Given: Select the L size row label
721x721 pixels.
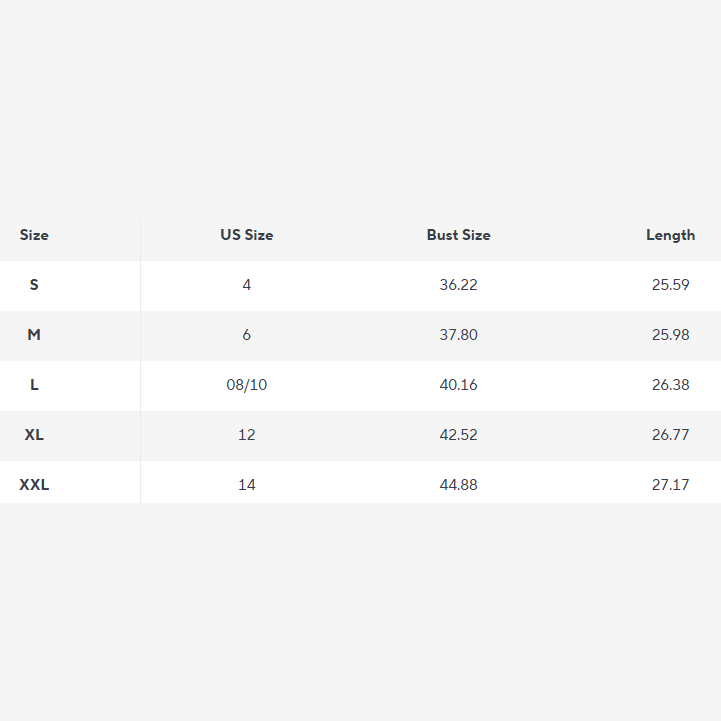Looking at the screenshot, I should (34, 385).
